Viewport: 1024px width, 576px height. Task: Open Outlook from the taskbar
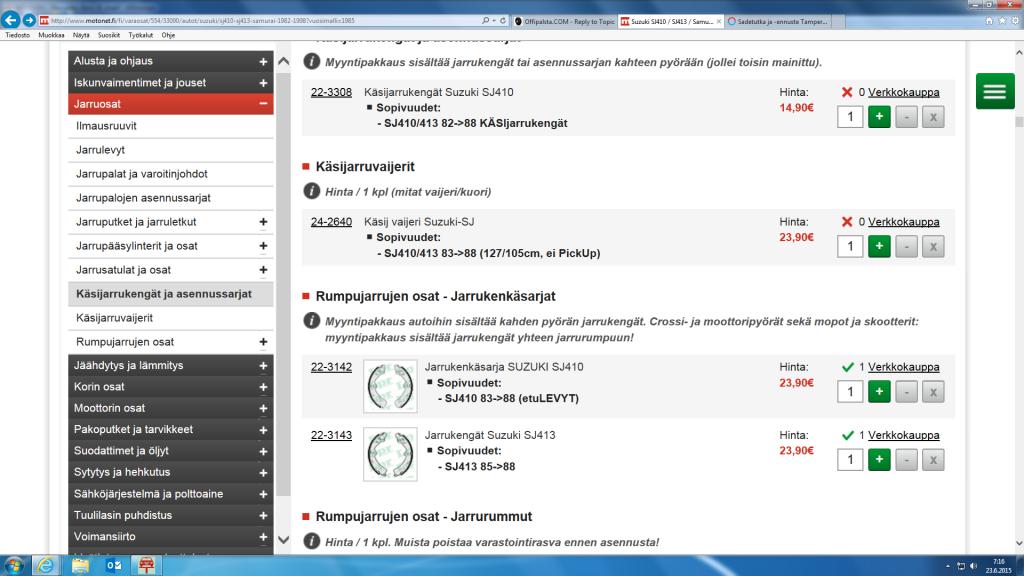[113, 566]
